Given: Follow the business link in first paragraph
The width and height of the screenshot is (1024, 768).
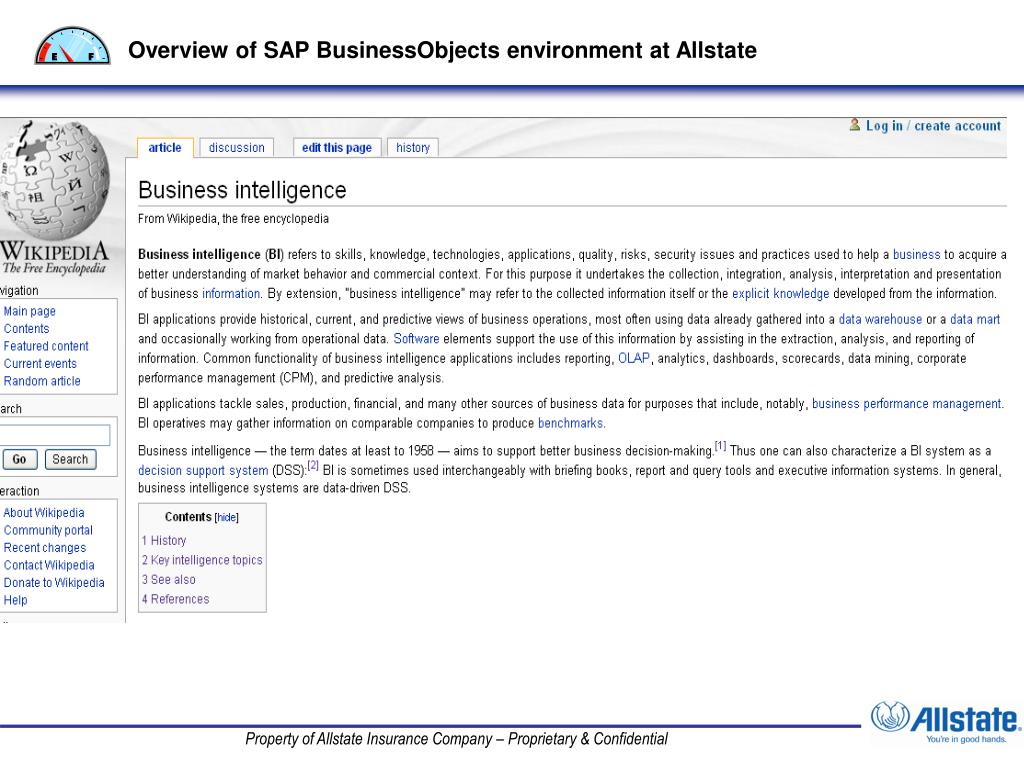Looking at the screenshot, I should click(916, 255).
